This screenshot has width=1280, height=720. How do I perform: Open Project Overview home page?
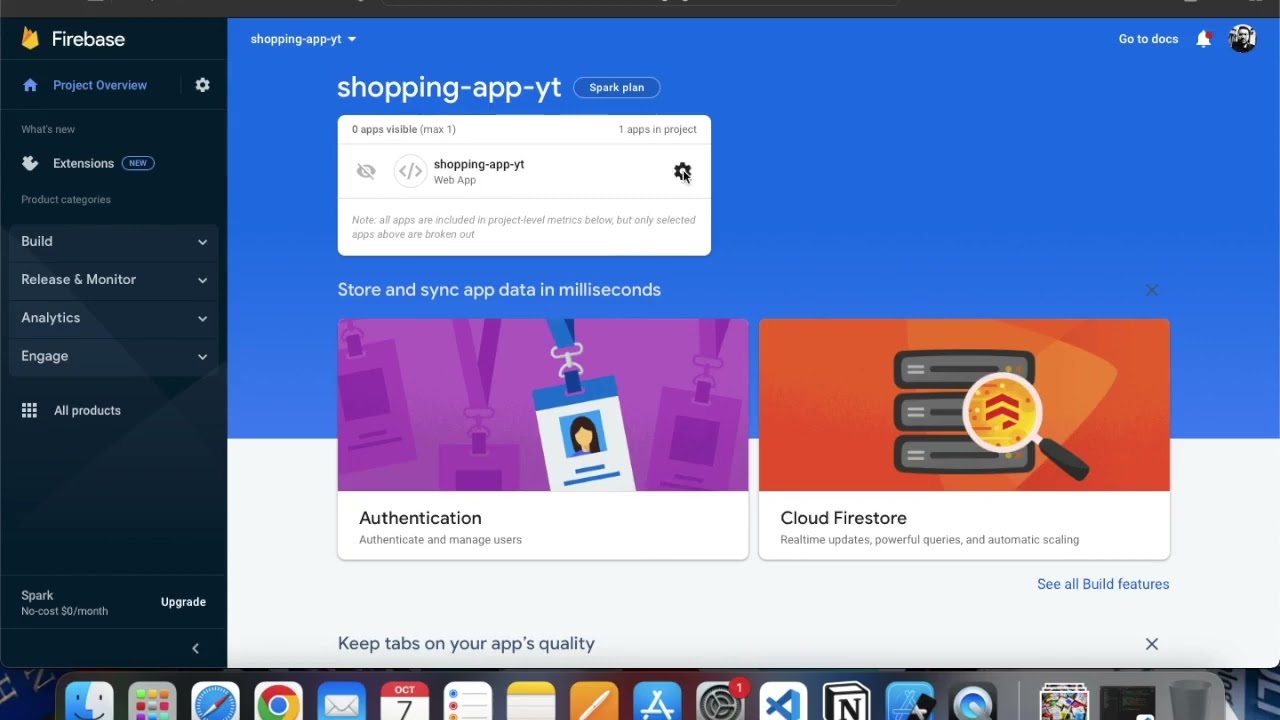[99, 85]
